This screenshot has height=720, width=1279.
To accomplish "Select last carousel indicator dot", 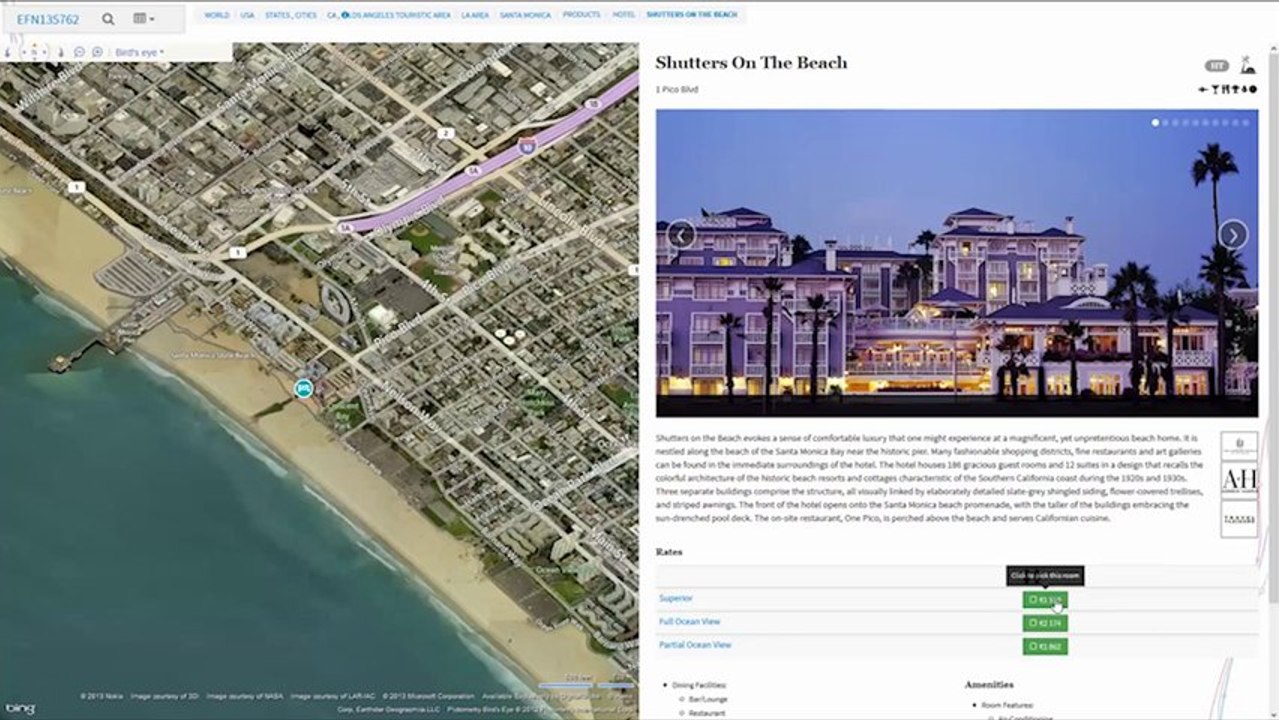I will [1245, 123].
